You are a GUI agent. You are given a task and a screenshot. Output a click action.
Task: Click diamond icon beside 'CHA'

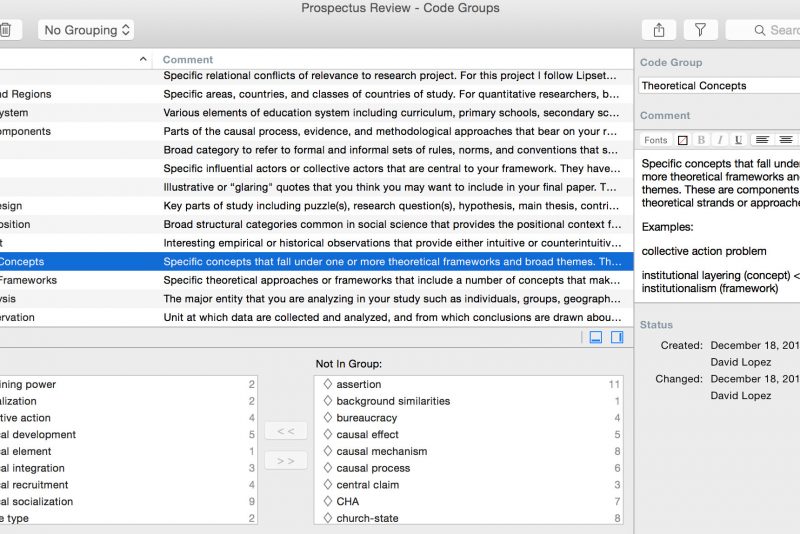(328, 501)
